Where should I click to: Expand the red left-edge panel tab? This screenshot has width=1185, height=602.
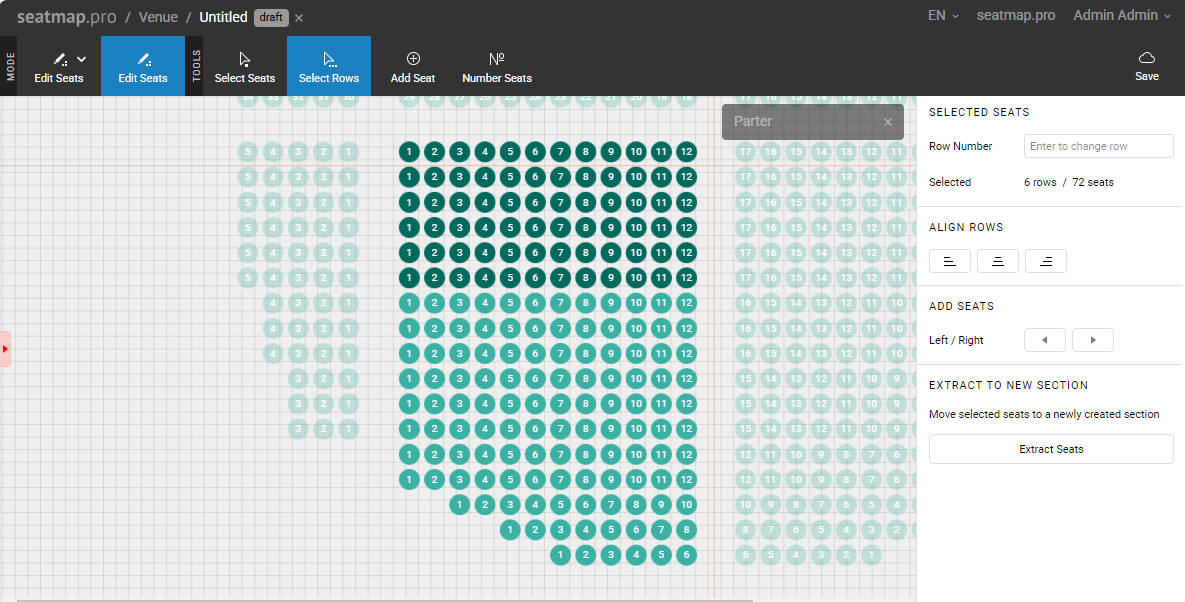pyautogui.click(x=5, y=349)
